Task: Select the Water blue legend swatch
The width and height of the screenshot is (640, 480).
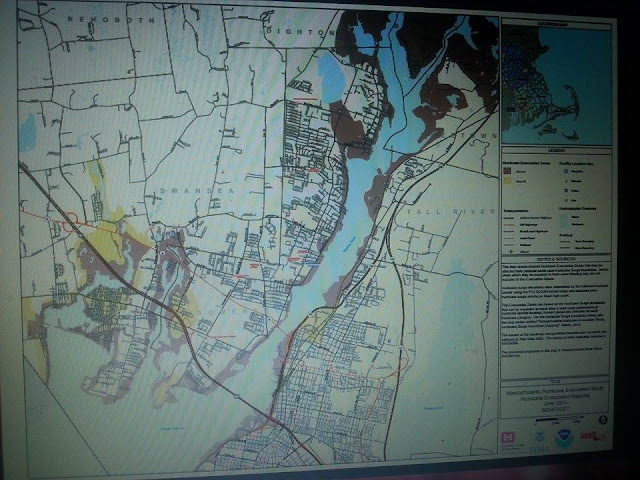Action: pyautogui.click(x=565, y=217)
